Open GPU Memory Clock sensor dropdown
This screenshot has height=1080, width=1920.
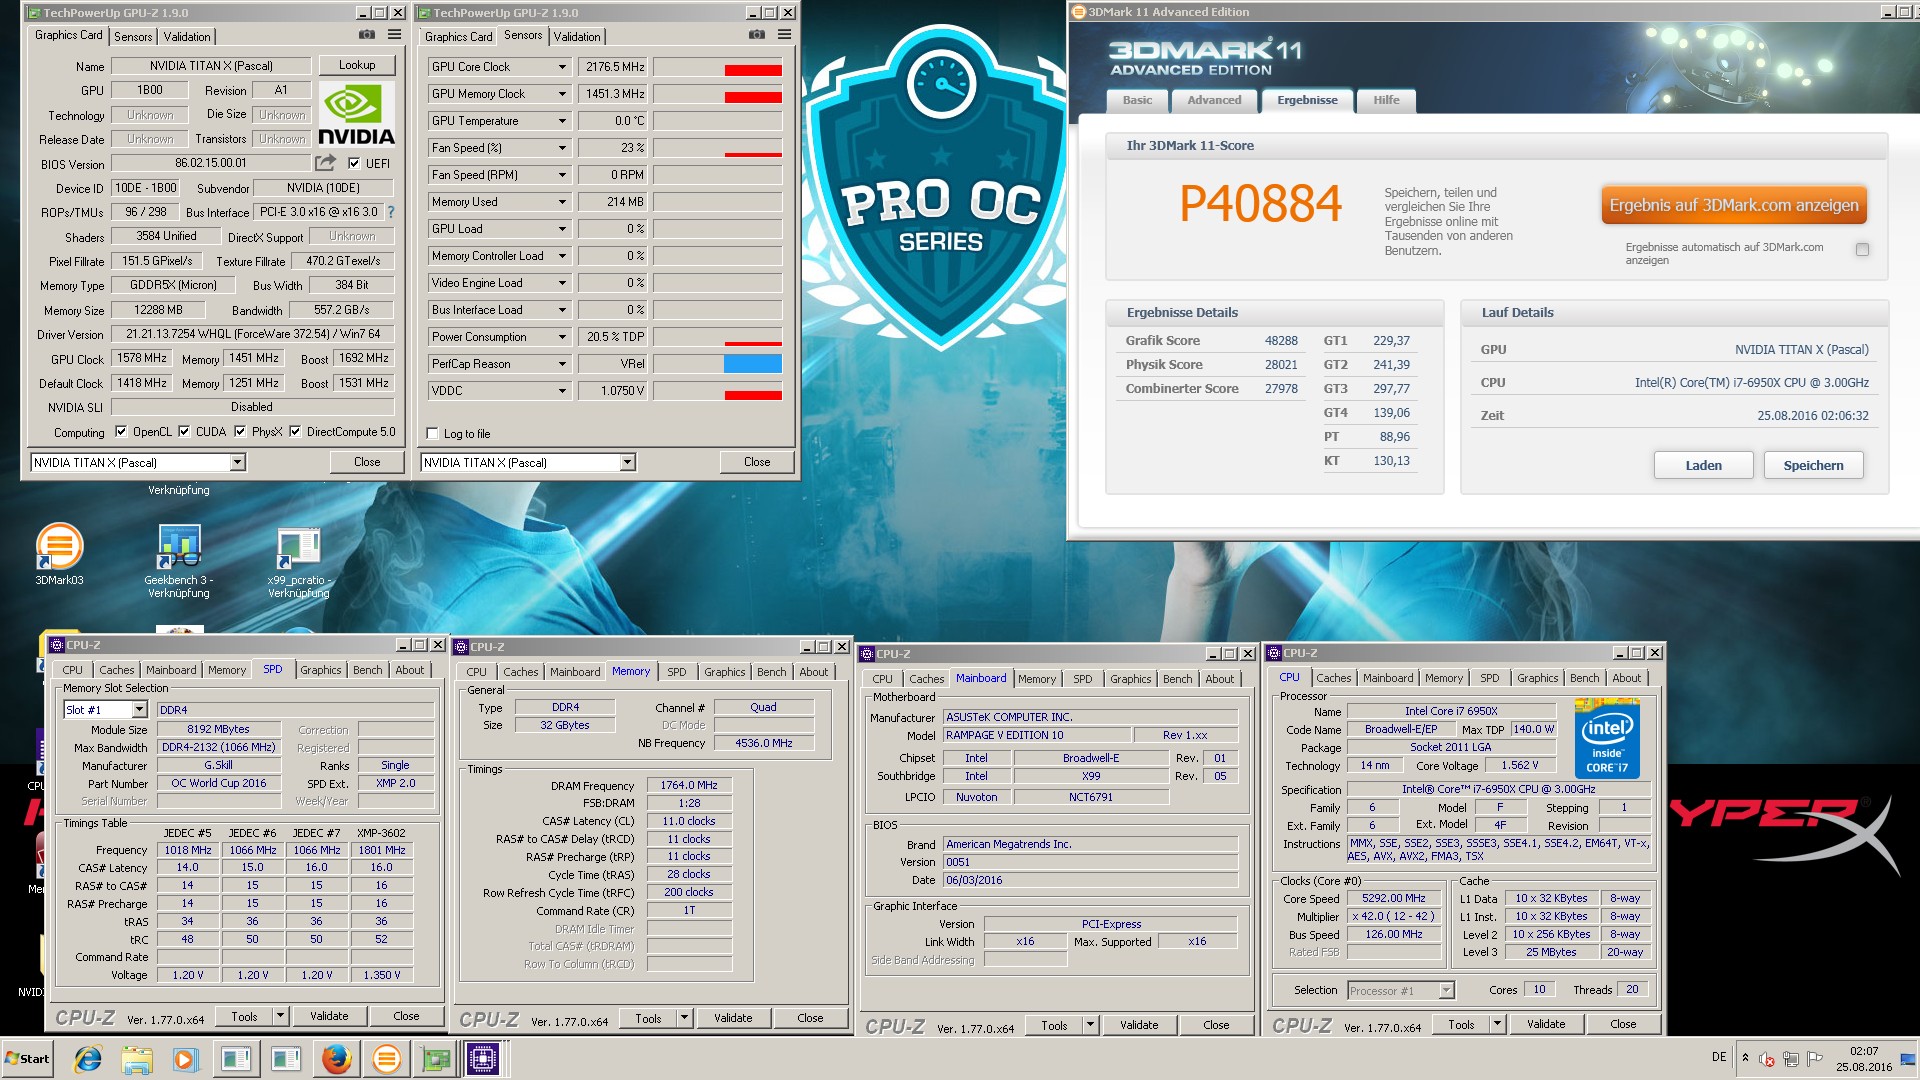562,94
